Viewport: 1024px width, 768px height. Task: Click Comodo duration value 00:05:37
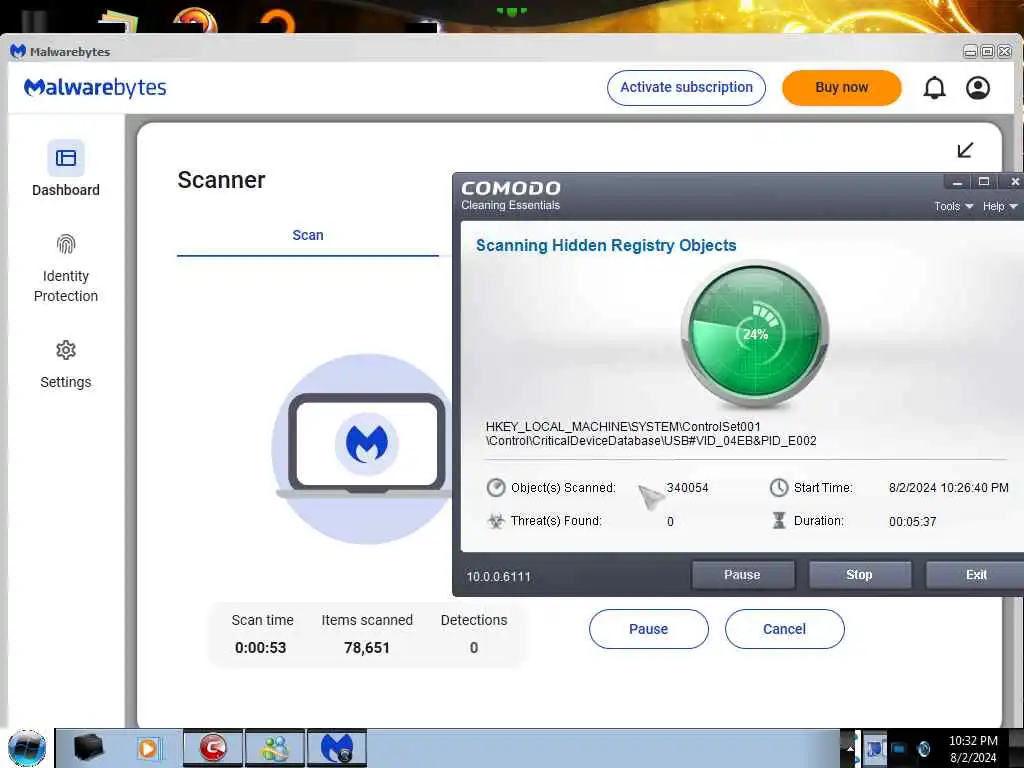[912, 522]
